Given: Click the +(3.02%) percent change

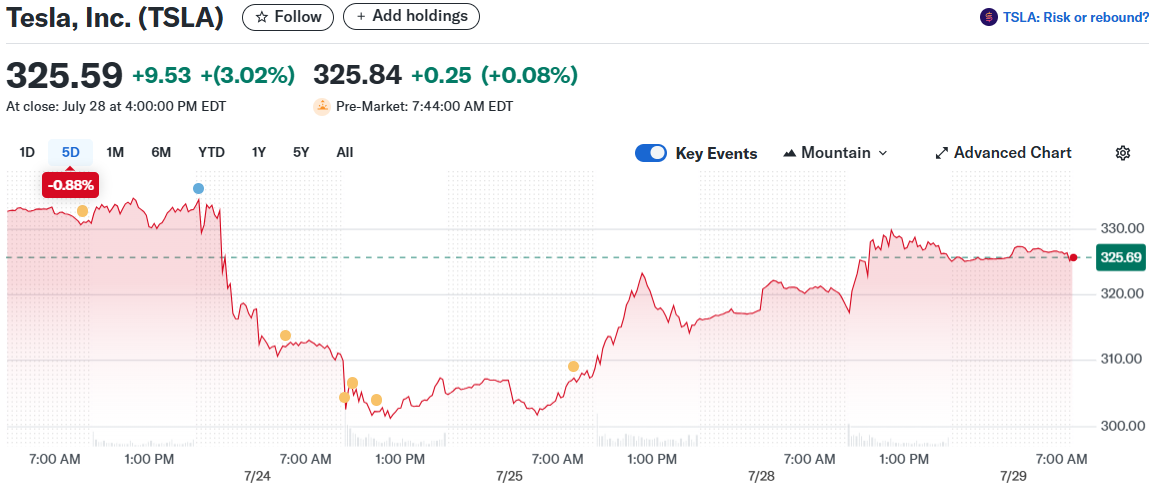Looking at the screenshot, I should (247, 75).
